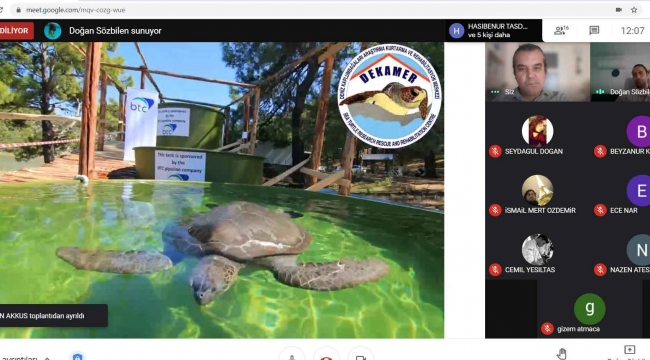
Task: Select ISMAIL MERT OZDEMIR's avatar
Action: tap(537, 190)
